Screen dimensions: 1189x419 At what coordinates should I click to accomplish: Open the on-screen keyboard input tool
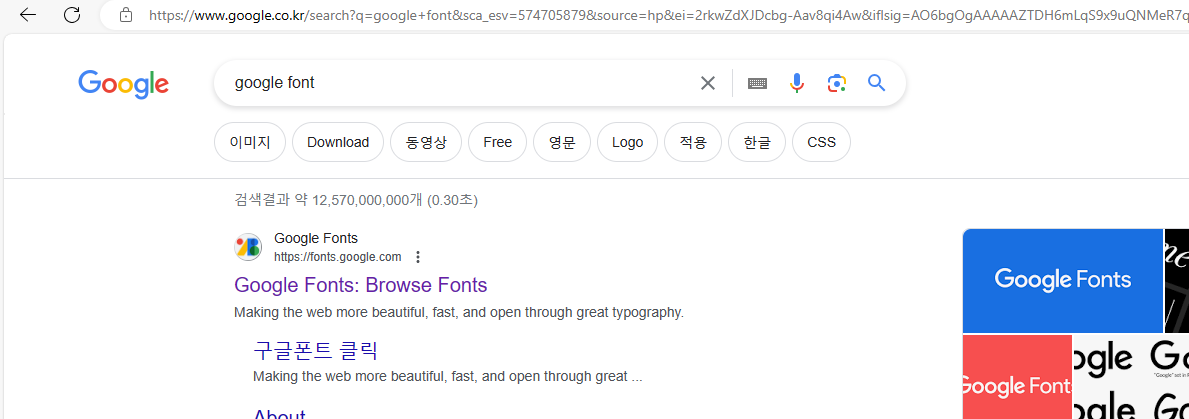(x=757, y=83)
